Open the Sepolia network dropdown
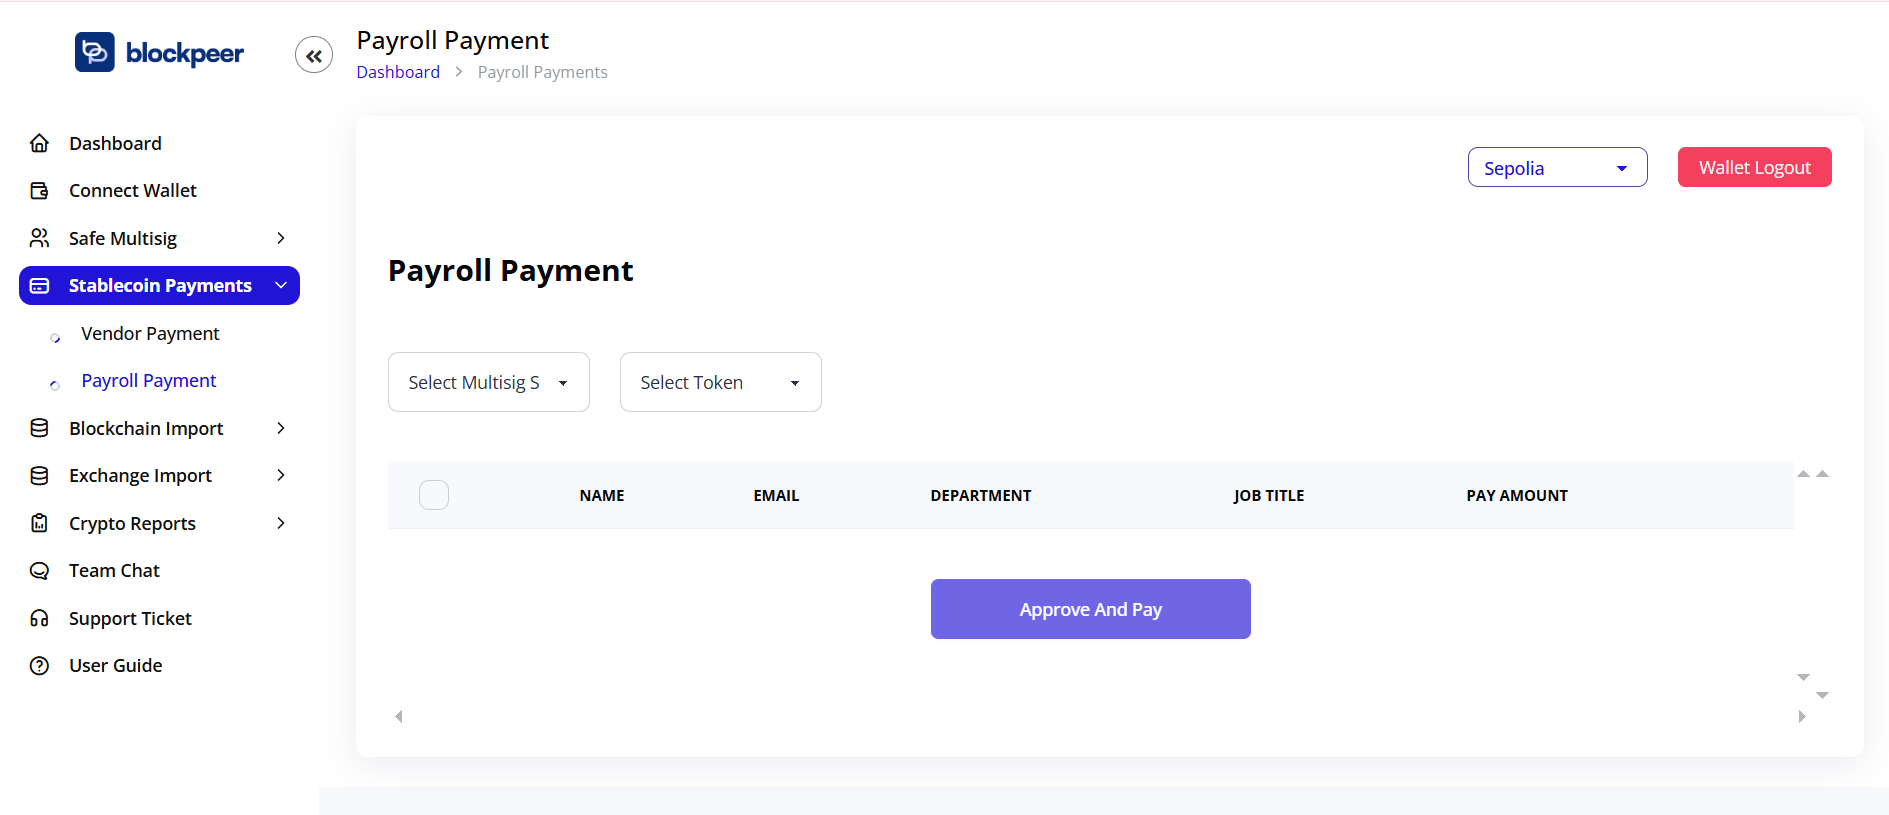The image size is (1889, 815). point(1556,167)
